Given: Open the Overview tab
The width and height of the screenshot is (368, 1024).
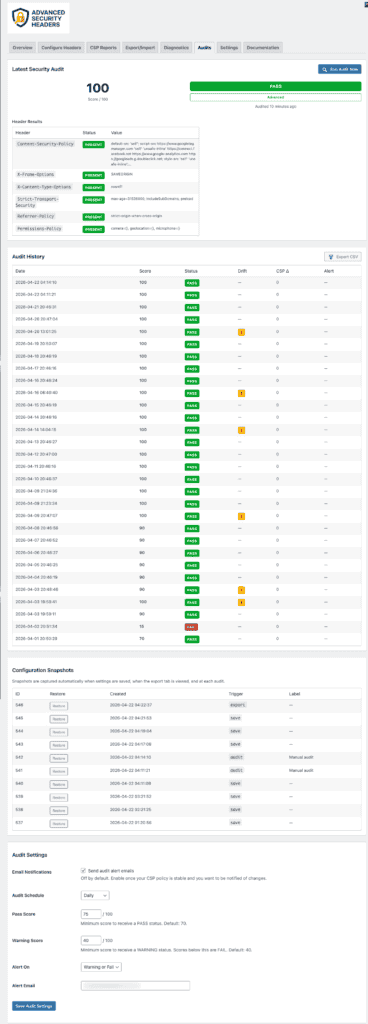Looking at the screenshot, I should [x=22, y=48].
